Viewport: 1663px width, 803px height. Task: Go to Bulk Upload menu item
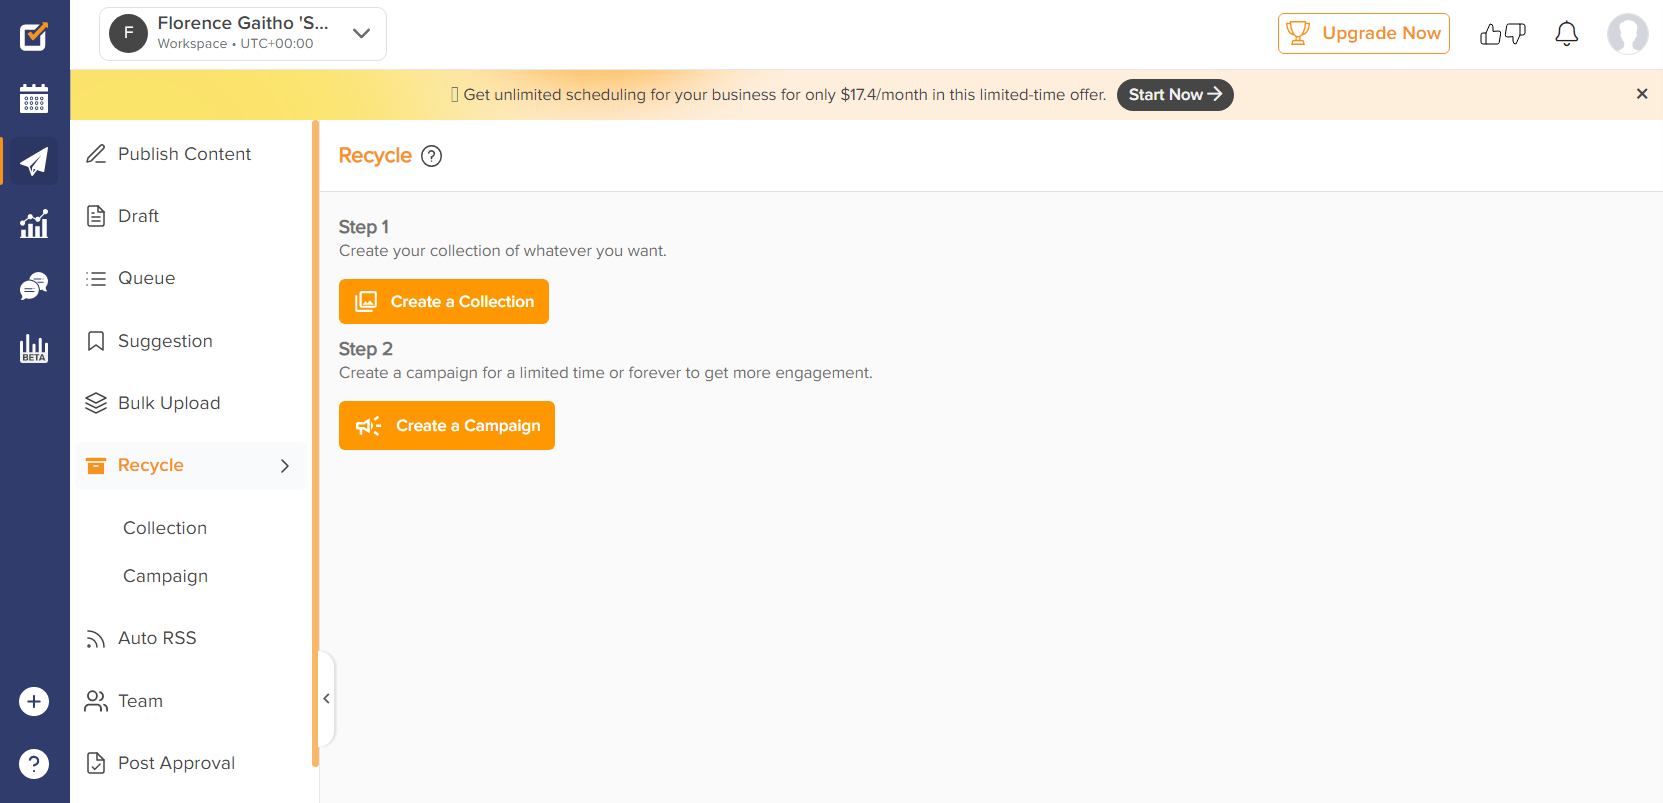tap(169, 403)
